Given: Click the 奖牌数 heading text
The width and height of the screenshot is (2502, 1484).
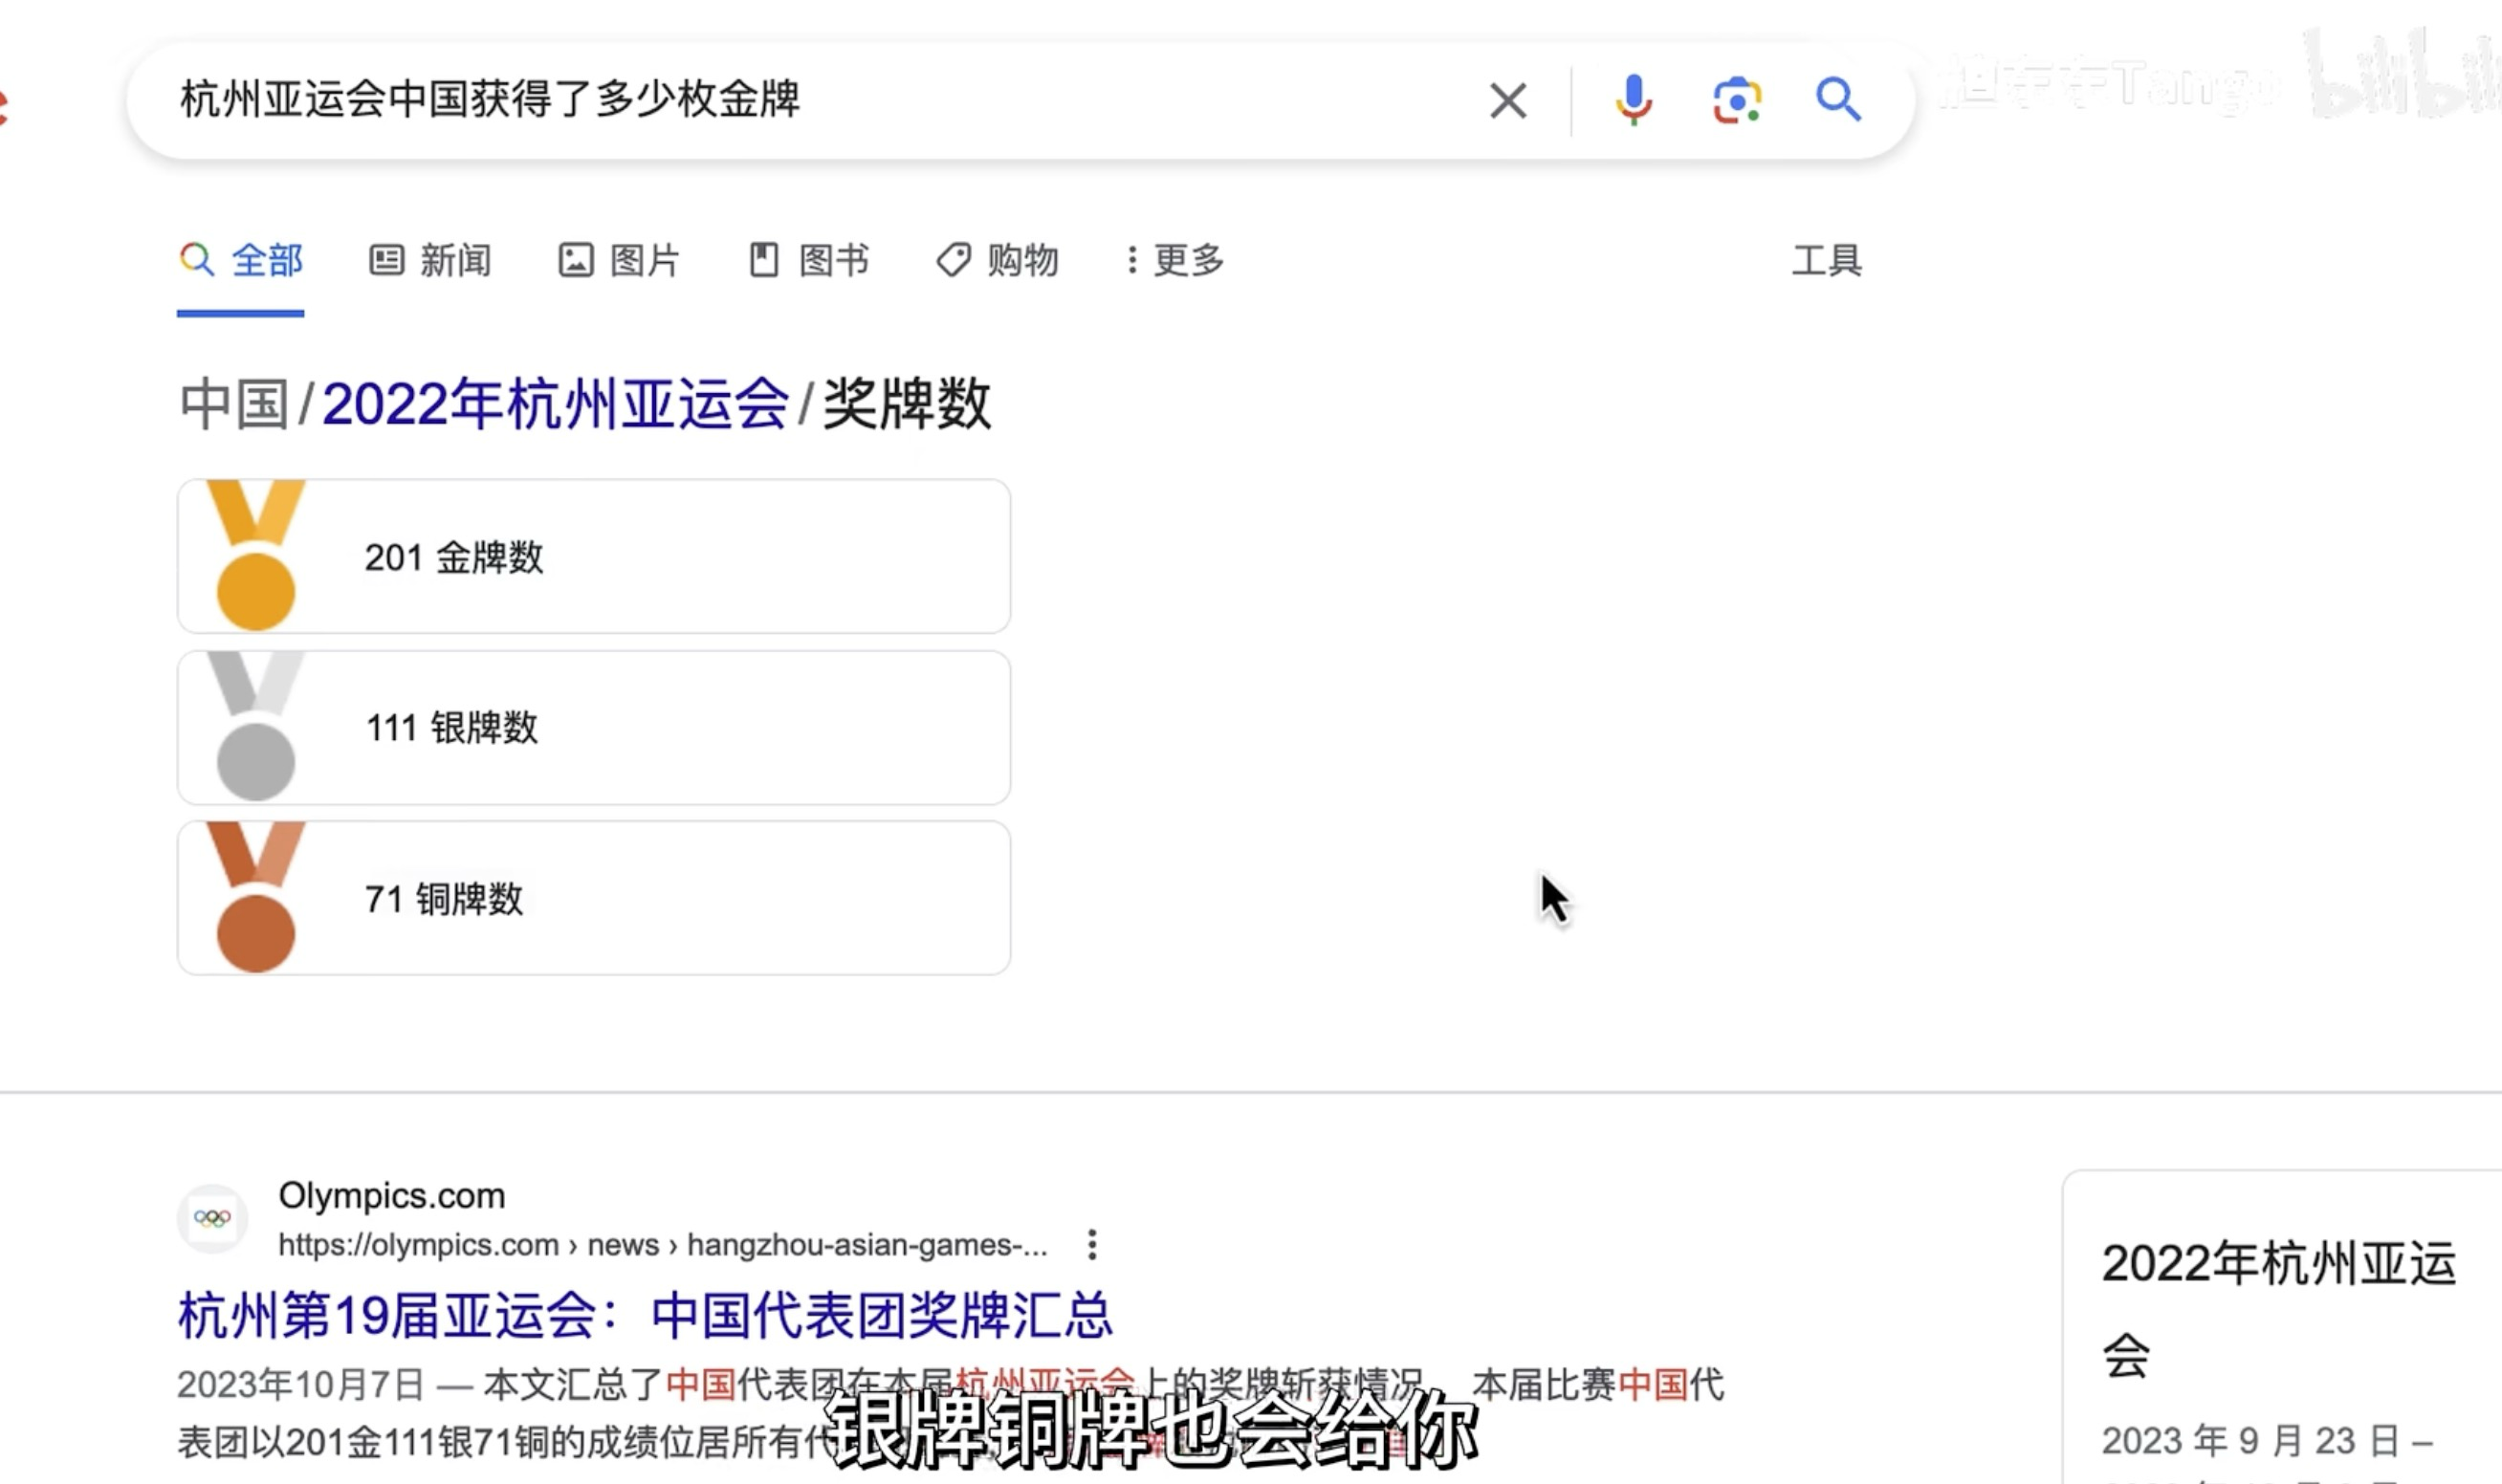Looking at the screenshot, I should pyautogui.click(x=906, y=404).
